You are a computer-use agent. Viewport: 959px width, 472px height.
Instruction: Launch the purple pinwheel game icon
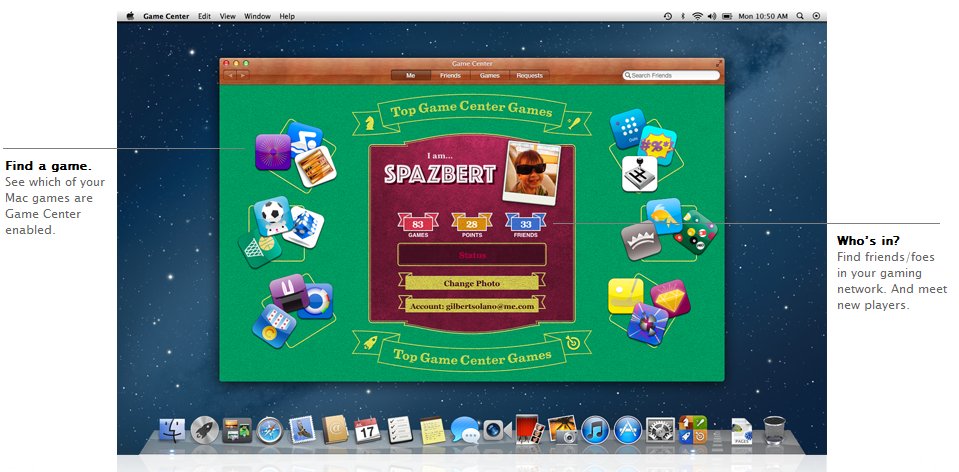pyautogui.click(x=648, y=324)
